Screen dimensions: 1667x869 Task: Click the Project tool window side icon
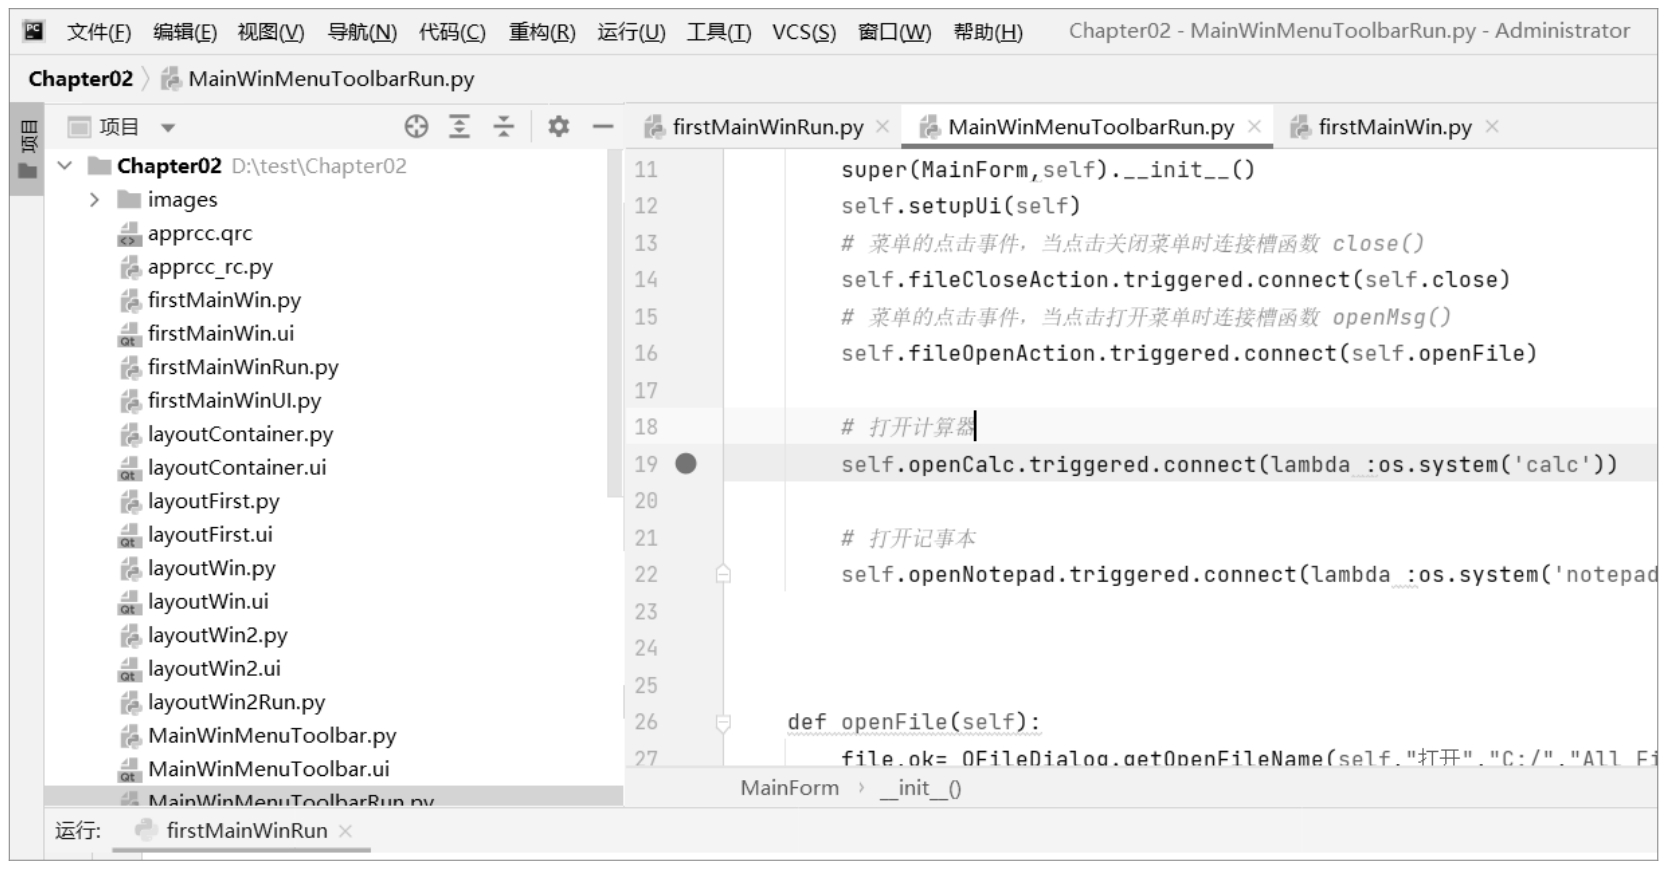(28, 150)
